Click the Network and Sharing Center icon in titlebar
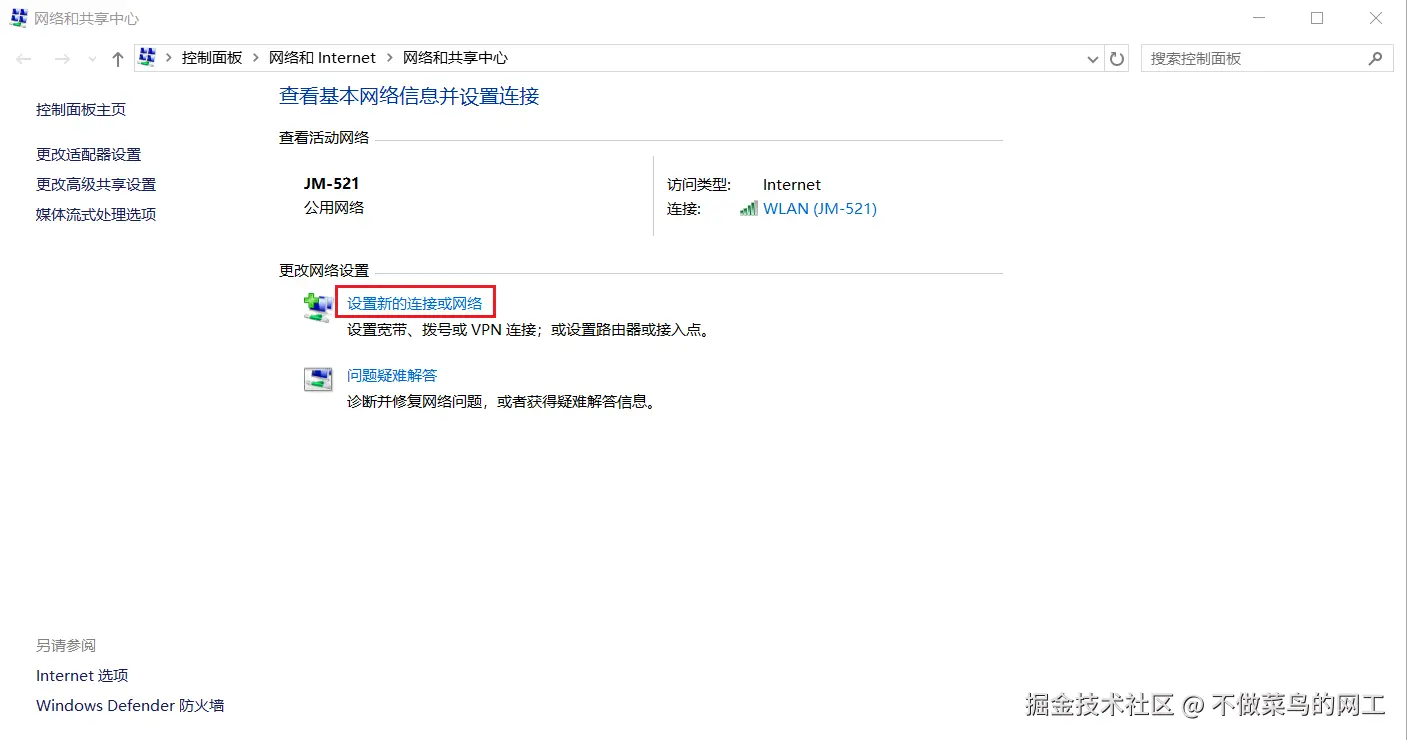 [x=18, y=17]
